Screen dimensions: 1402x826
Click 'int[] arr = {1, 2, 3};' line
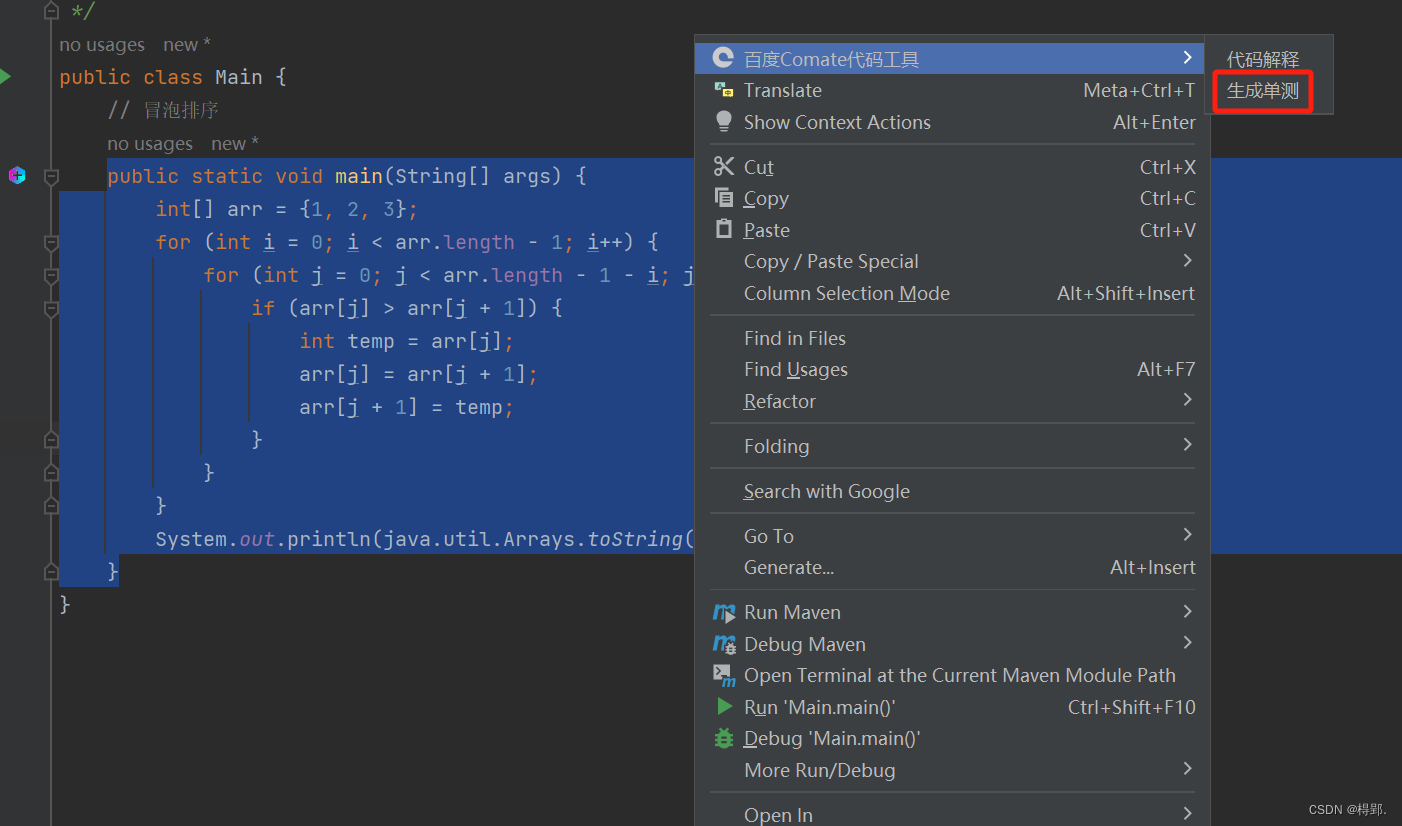pos(287,209)
